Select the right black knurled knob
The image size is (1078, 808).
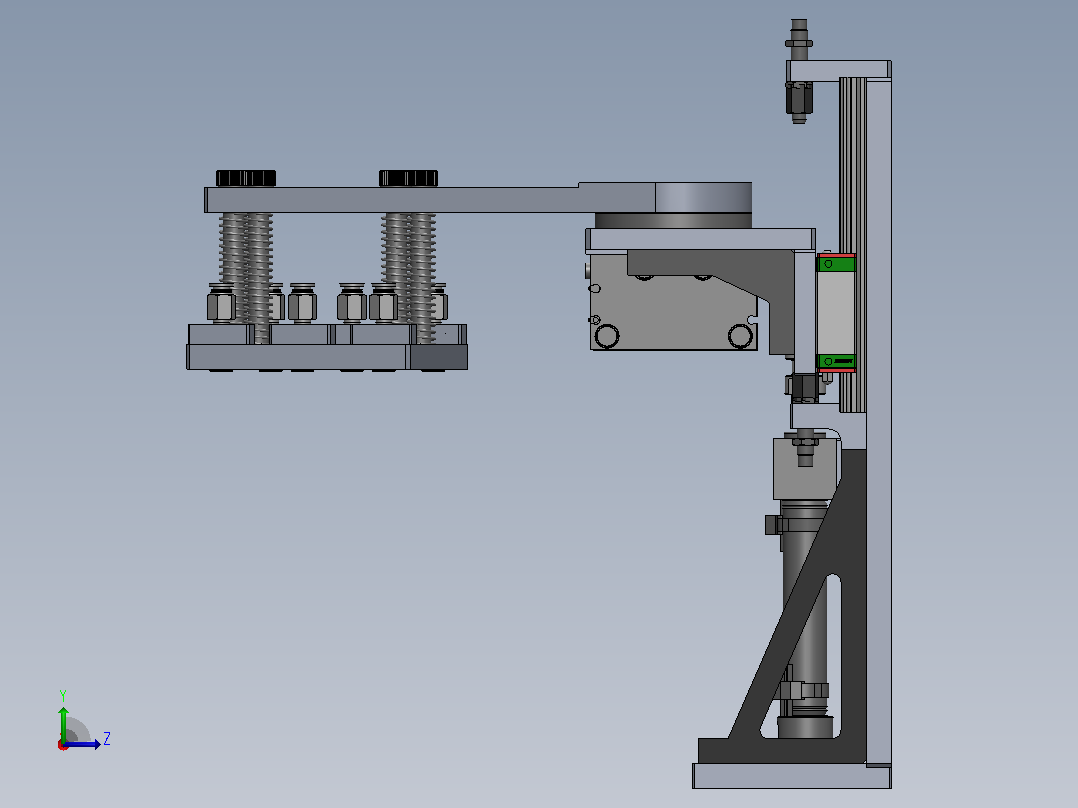(x=408, y=178)
